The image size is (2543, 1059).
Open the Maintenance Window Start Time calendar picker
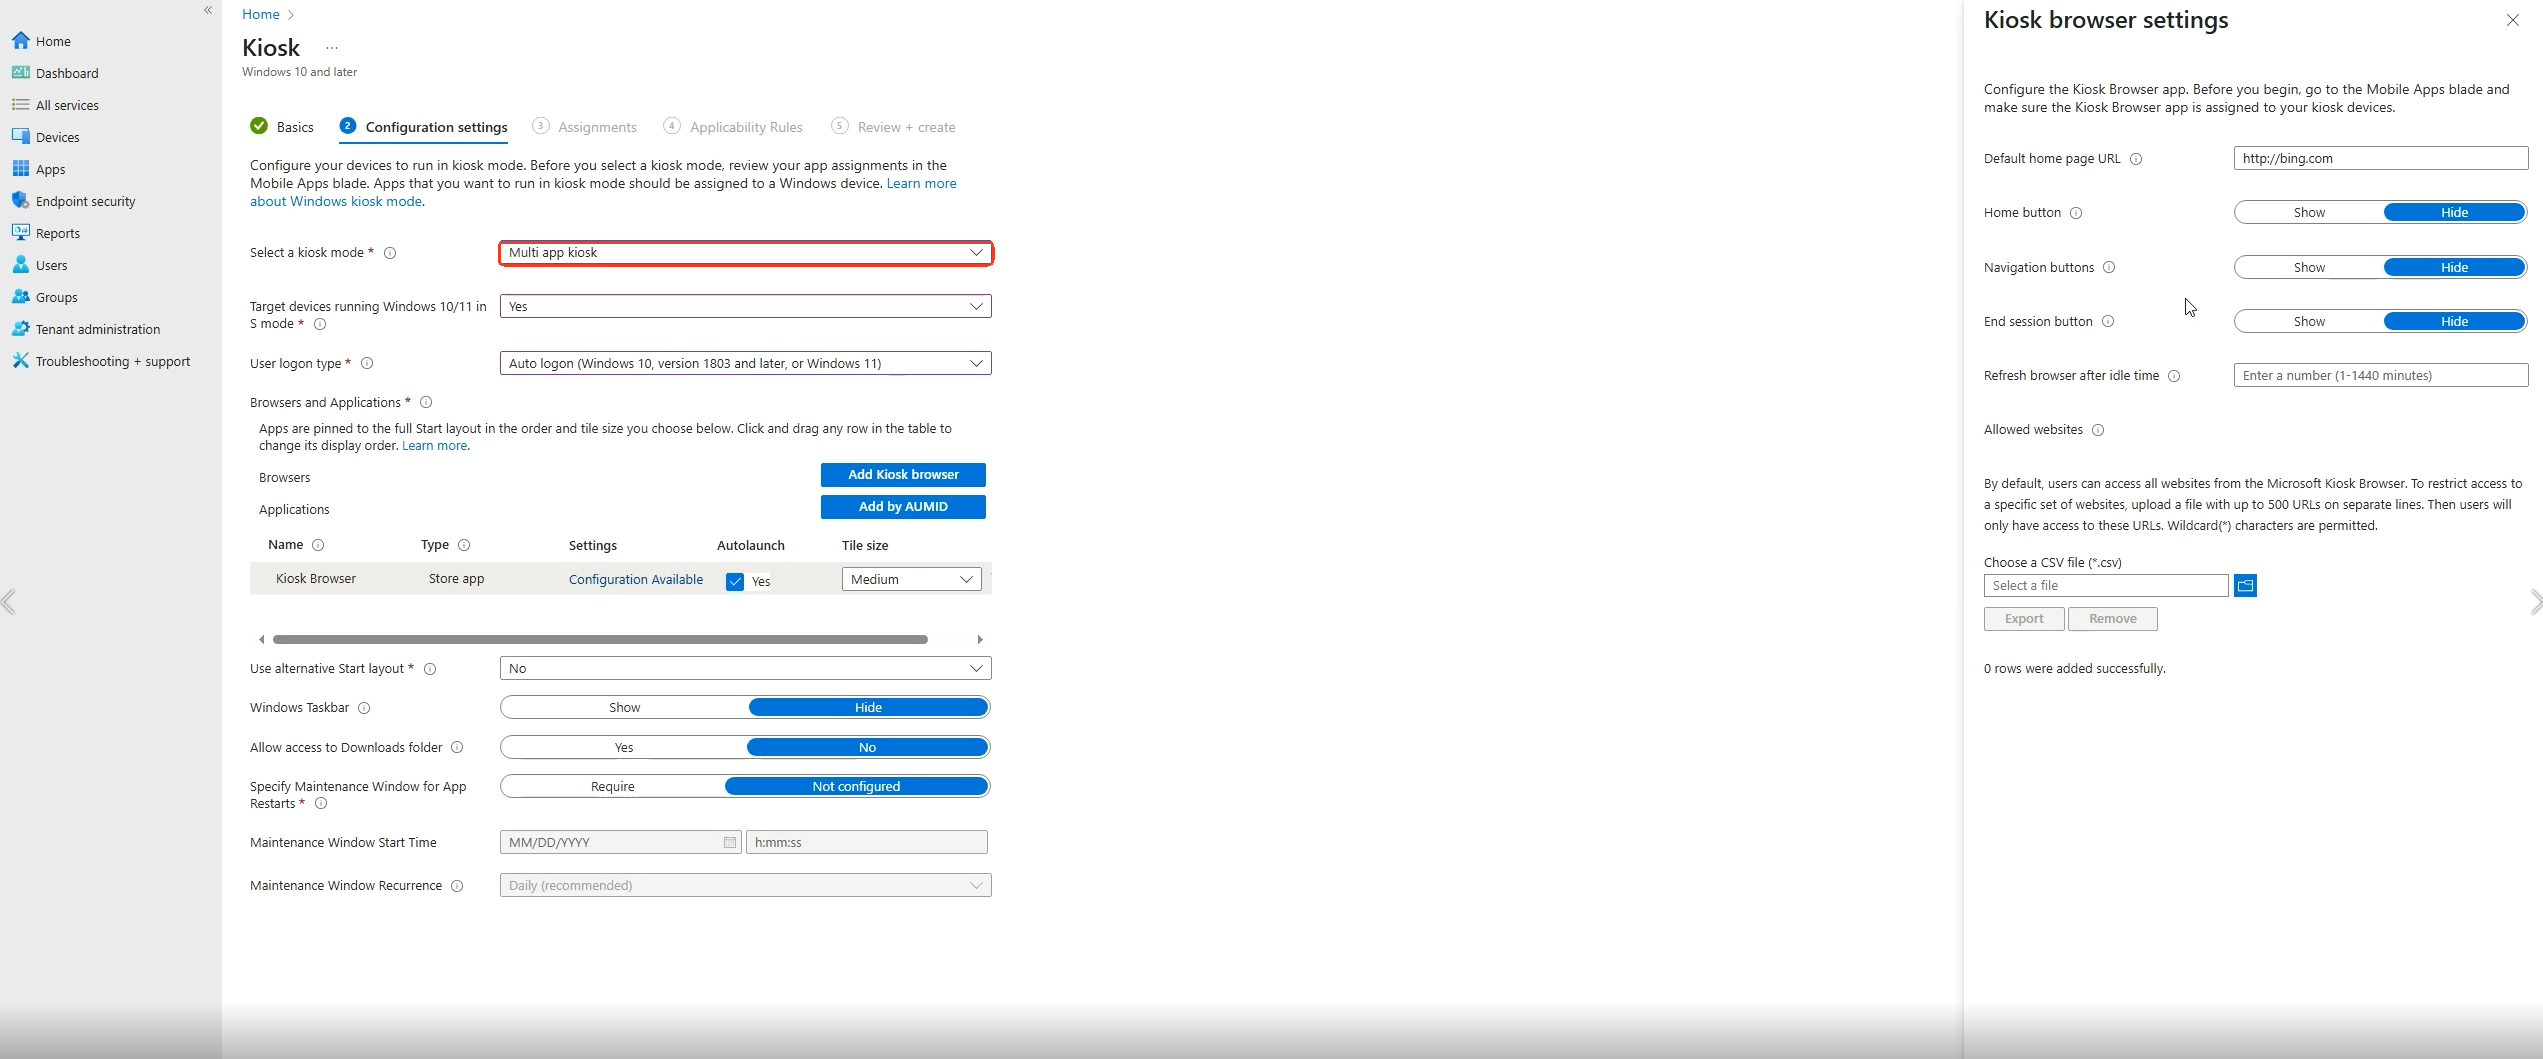(x=728, y=842)
